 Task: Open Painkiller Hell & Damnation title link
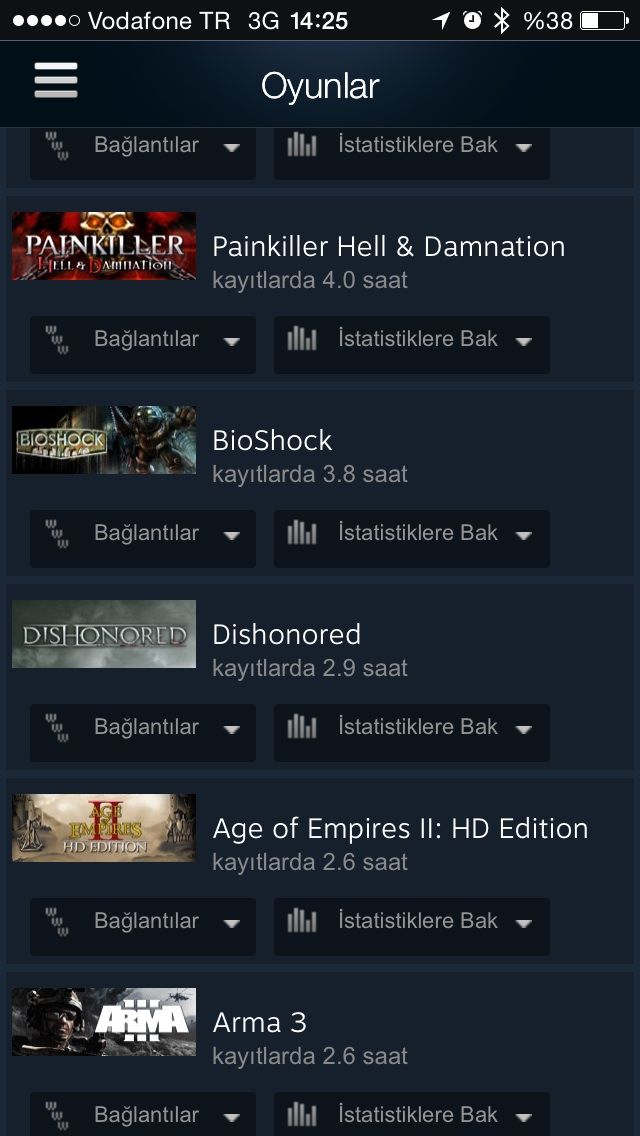tap(388, 246)
